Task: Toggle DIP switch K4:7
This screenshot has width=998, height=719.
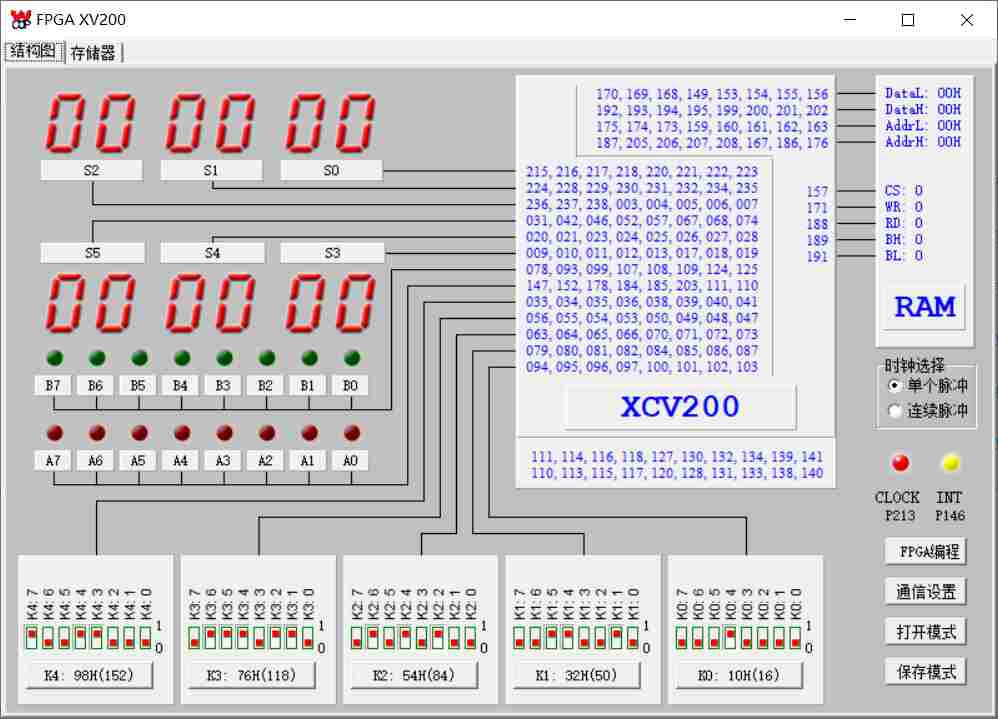Action: [x=32, y=637]
